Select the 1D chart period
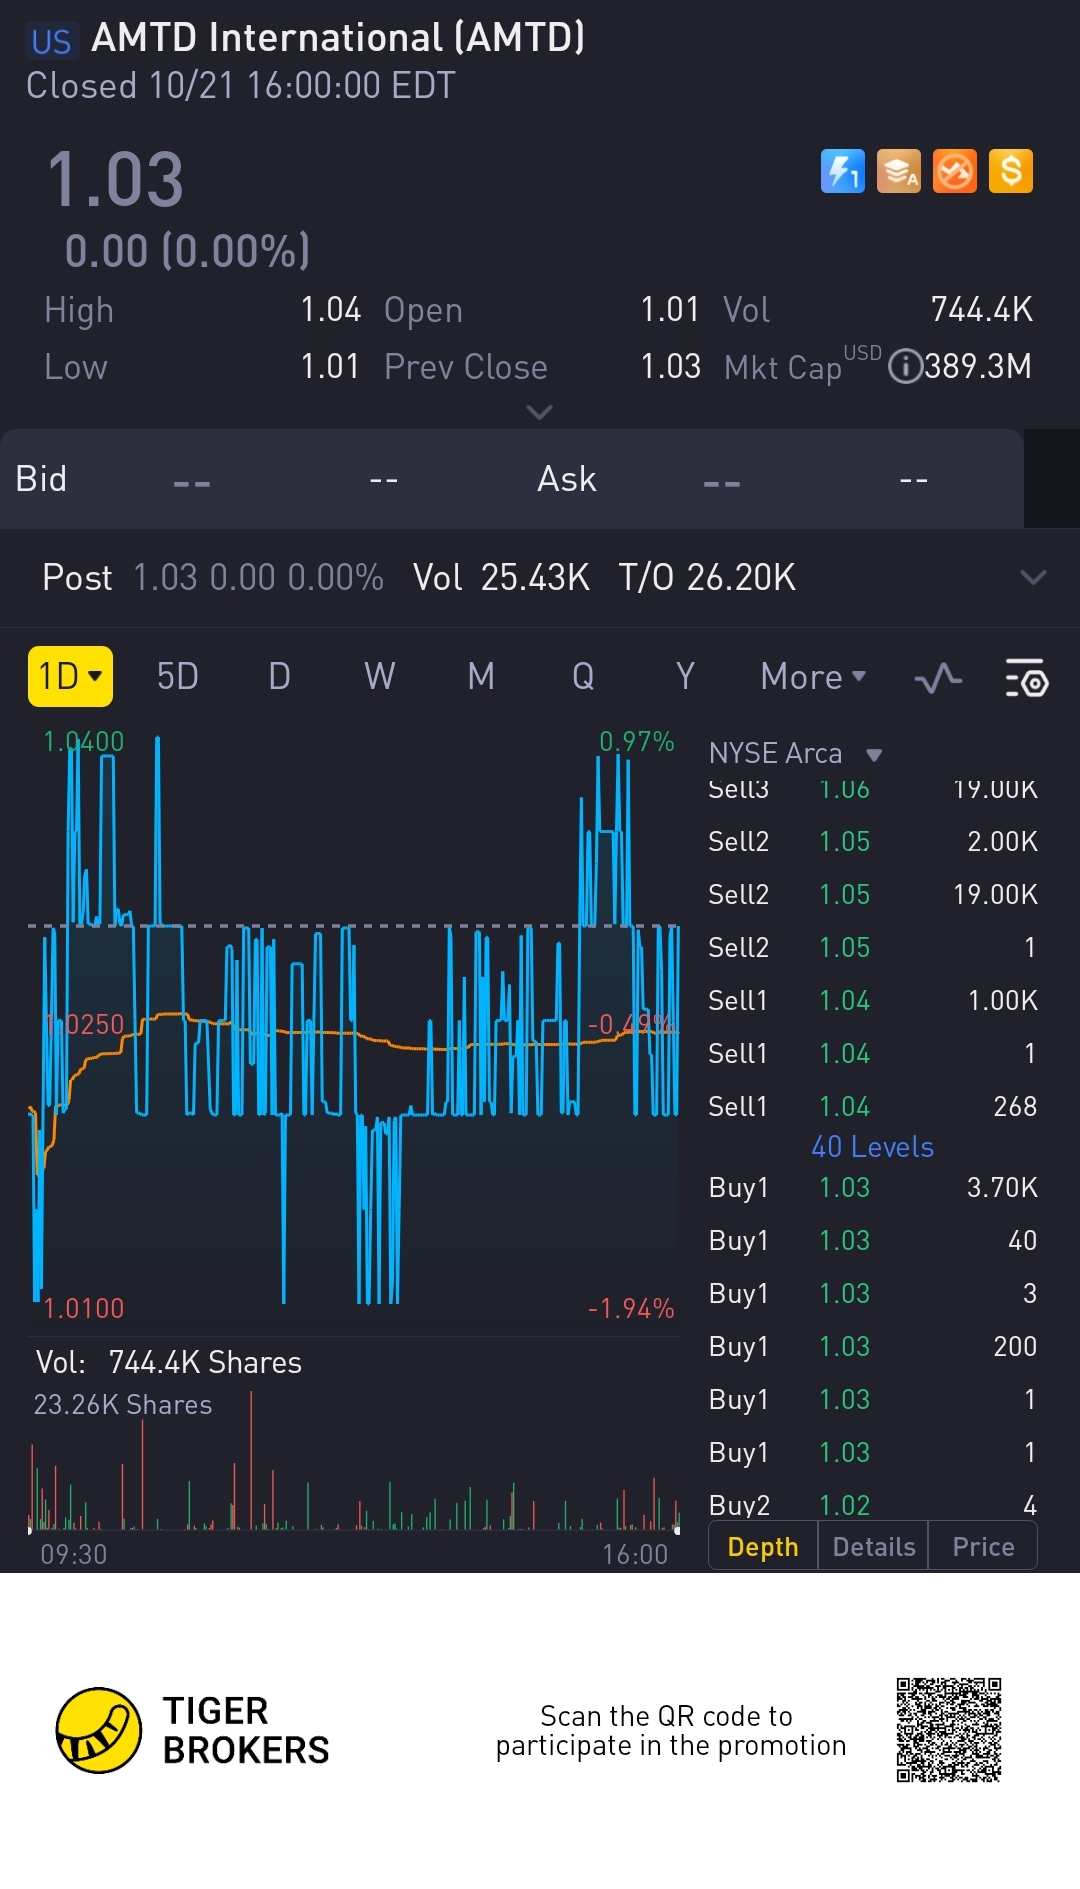 70,677
